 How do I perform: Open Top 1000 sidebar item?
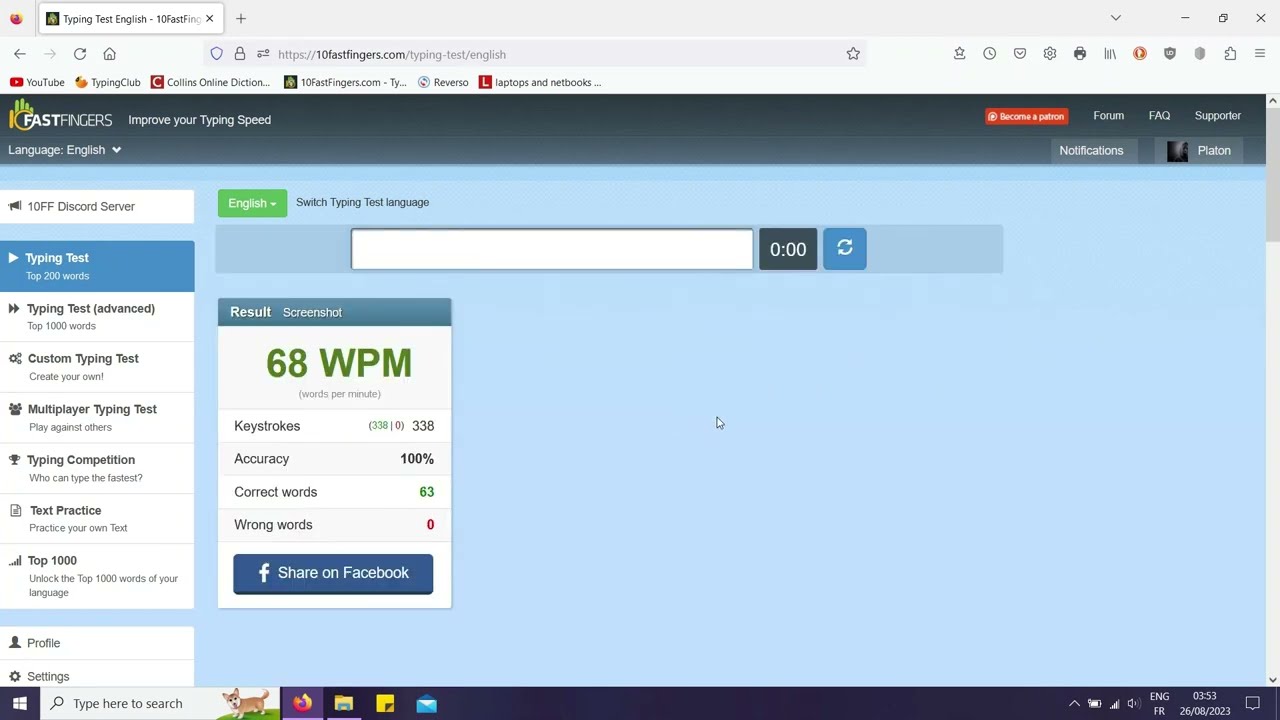(x=97, y=576)
